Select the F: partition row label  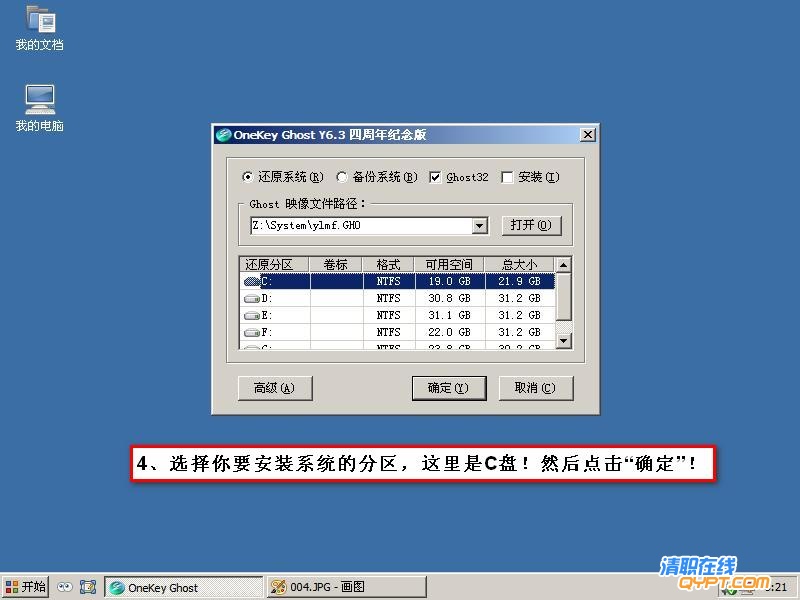[267, 333]
